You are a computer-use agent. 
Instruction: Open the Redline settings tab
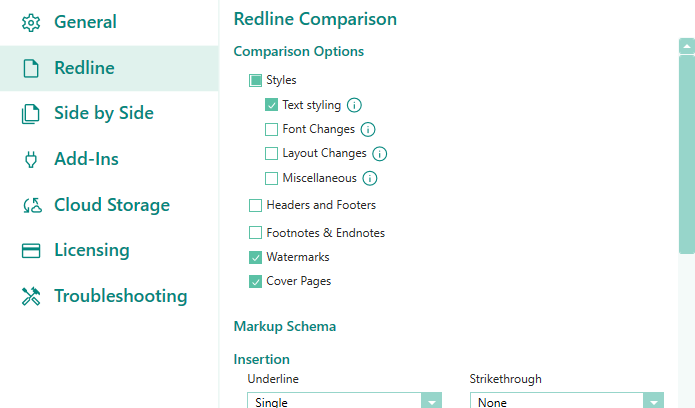109,68
